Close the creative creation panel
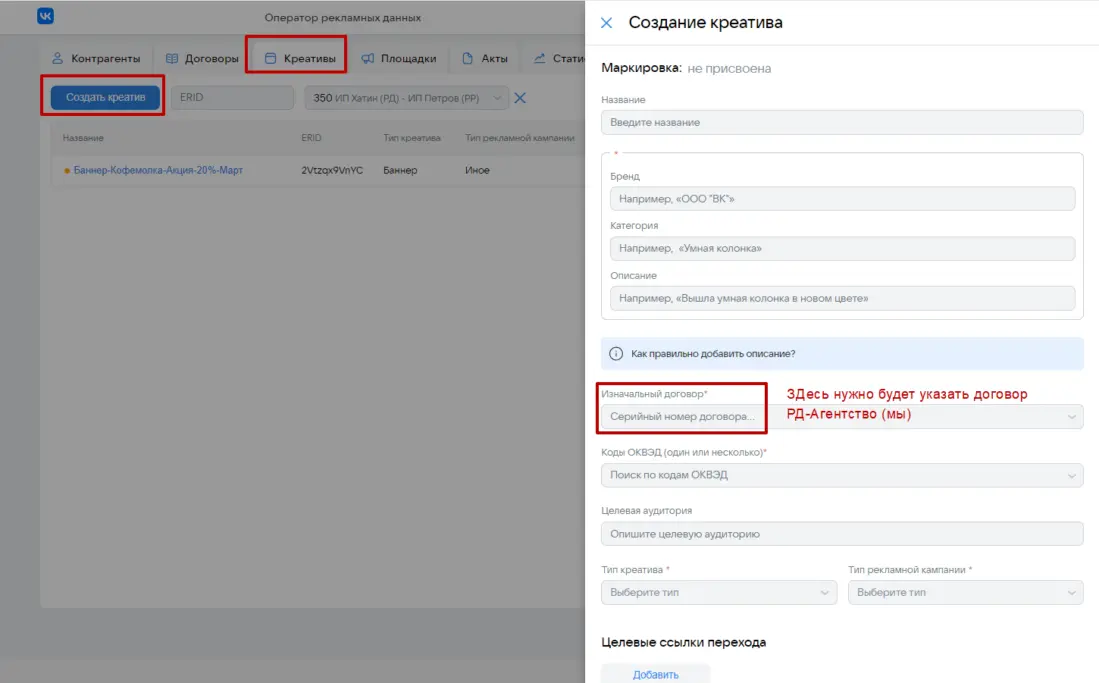This screenshot has width=1099, height=683. pos(606,22)
